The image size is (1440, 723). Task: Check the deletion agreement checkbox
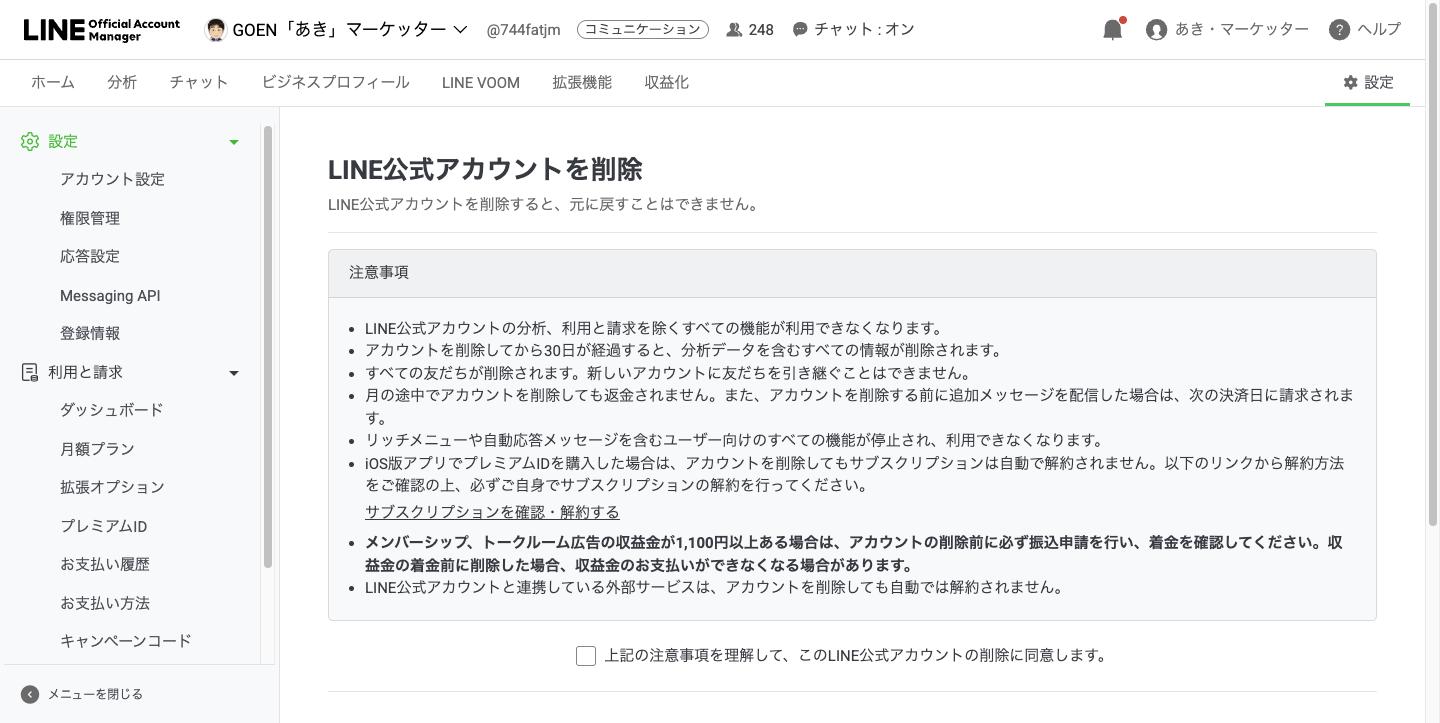(x=586, y=656)
